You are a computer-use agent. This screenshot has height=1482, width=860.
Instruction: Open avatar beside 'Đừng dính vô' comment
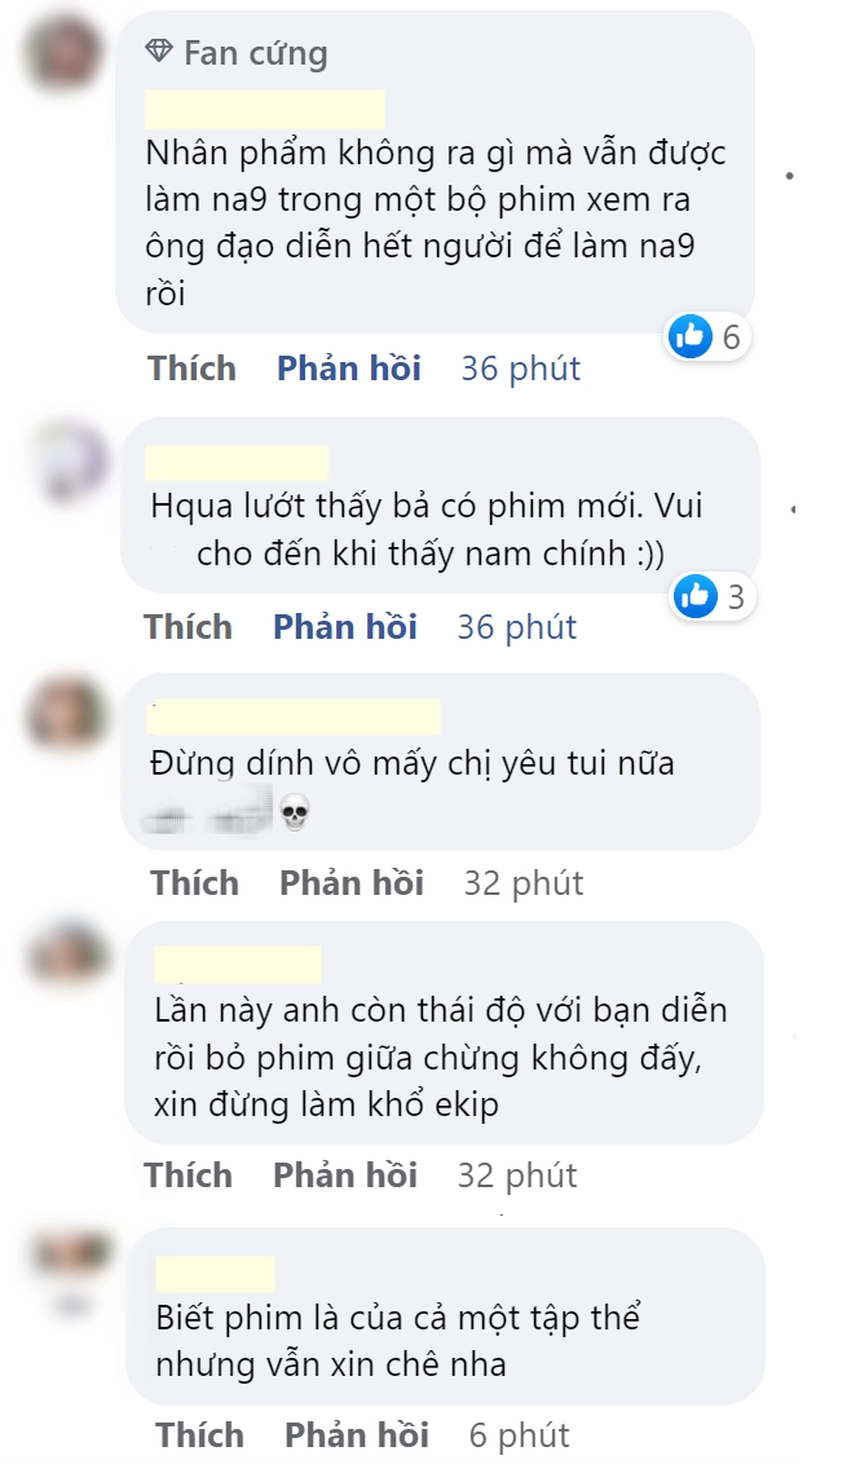68,714
